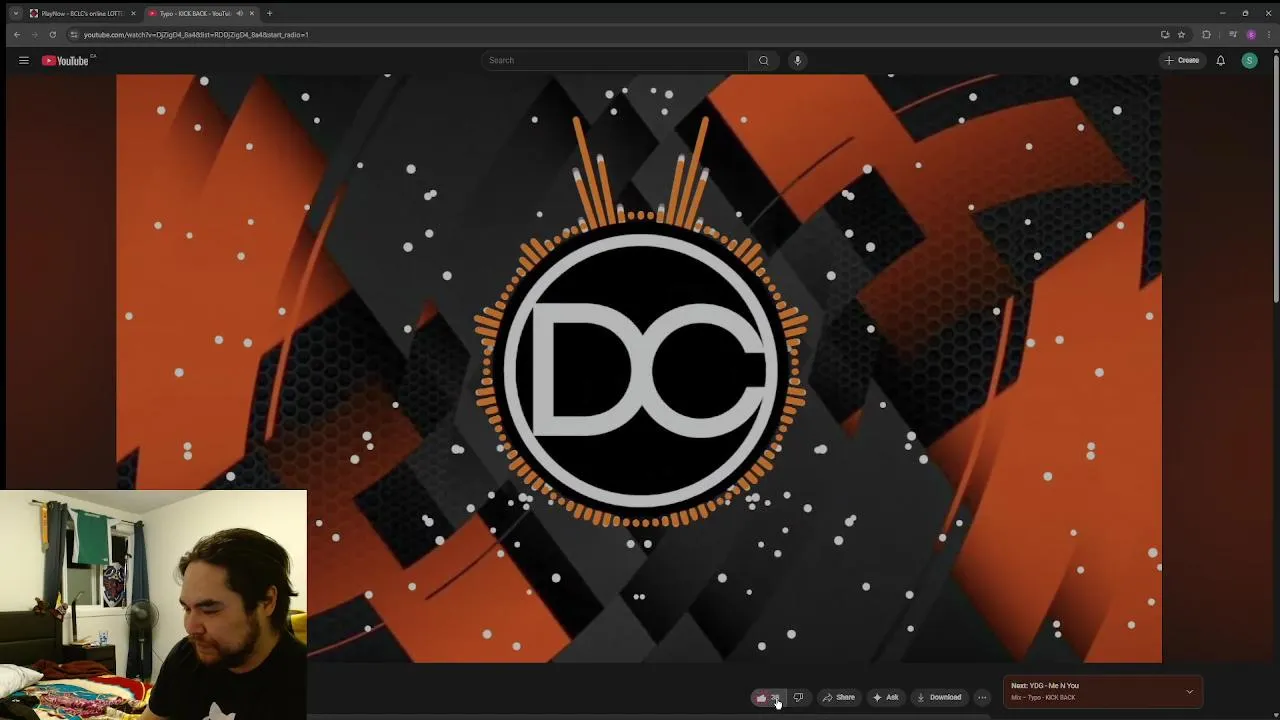
Task: Open media controls icon in toolbar
Action: 1233,34
